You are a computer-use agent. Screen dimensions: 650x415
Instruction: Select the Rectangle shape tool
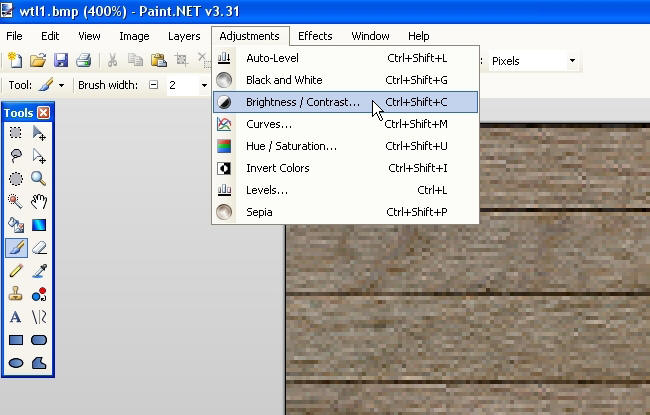16,340
